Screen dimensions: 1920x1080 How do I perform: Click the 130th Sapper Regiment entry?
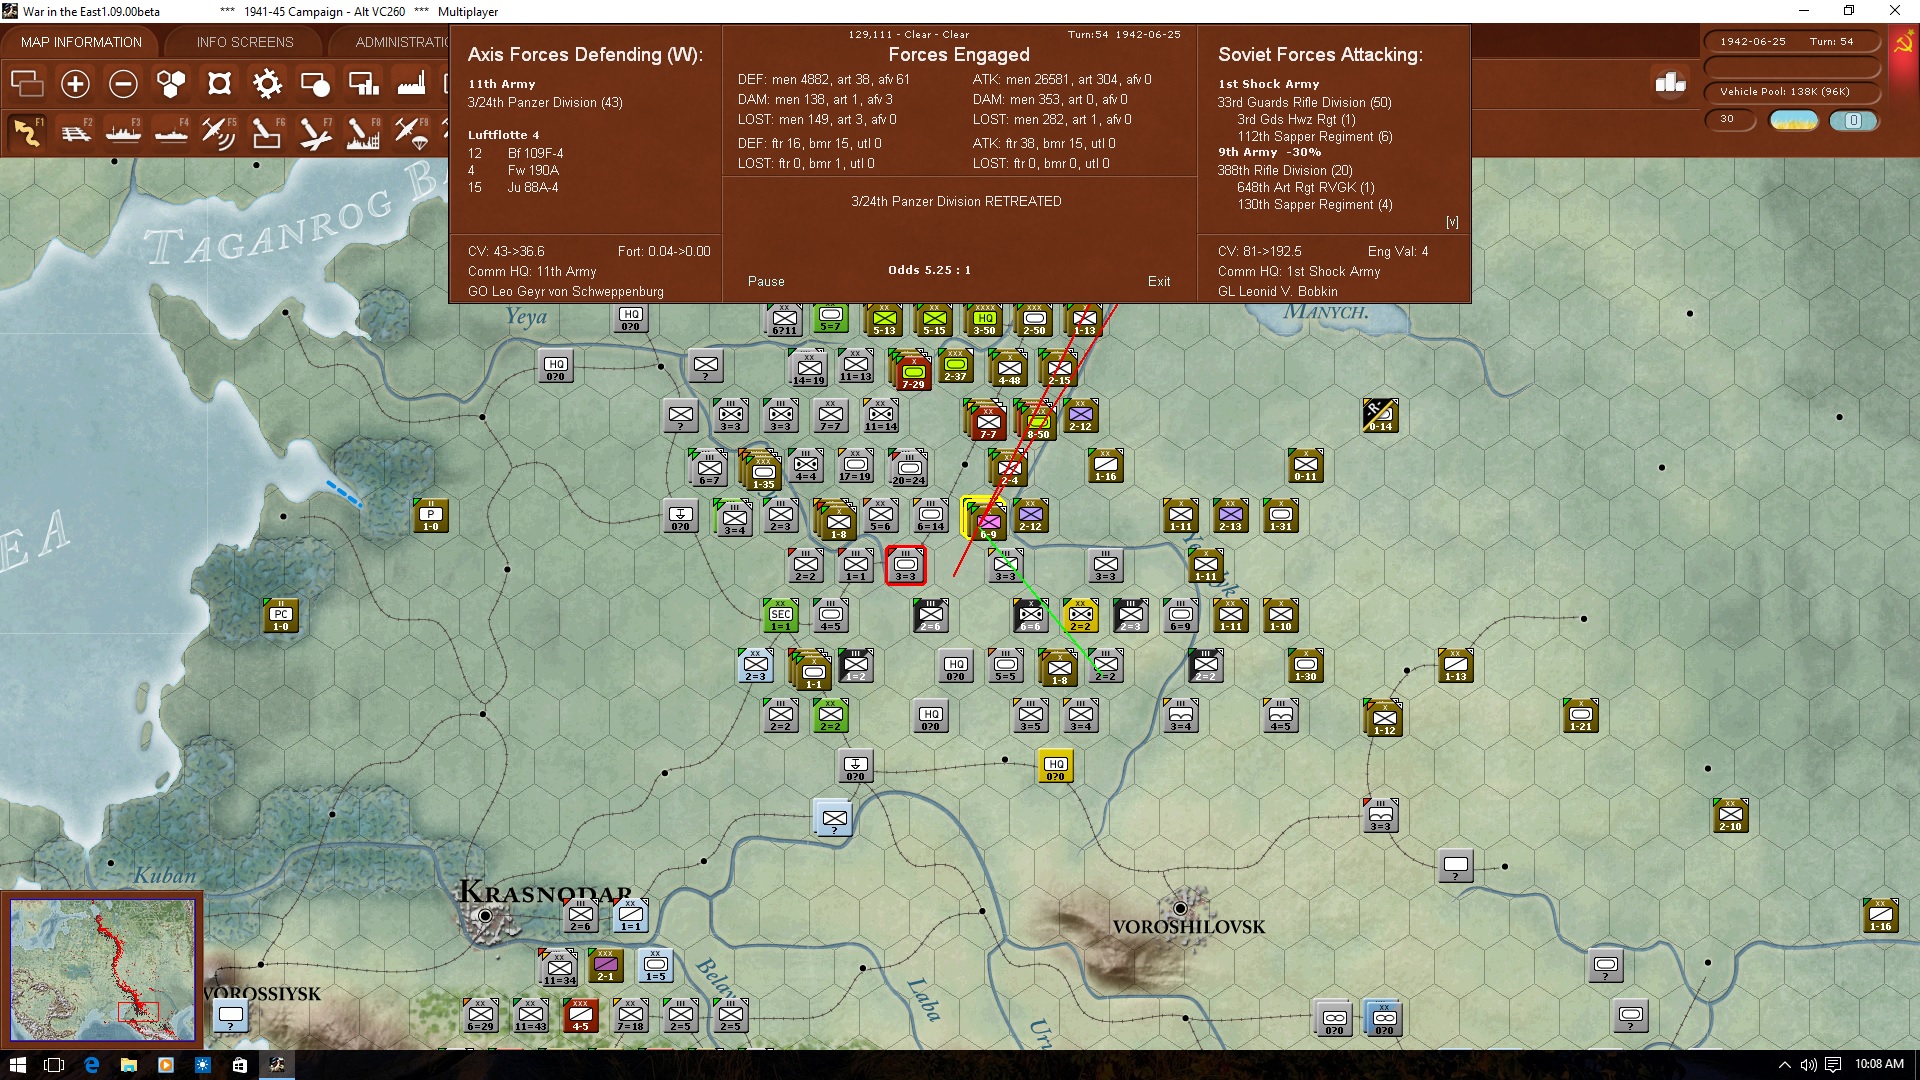coord(1315,204)
